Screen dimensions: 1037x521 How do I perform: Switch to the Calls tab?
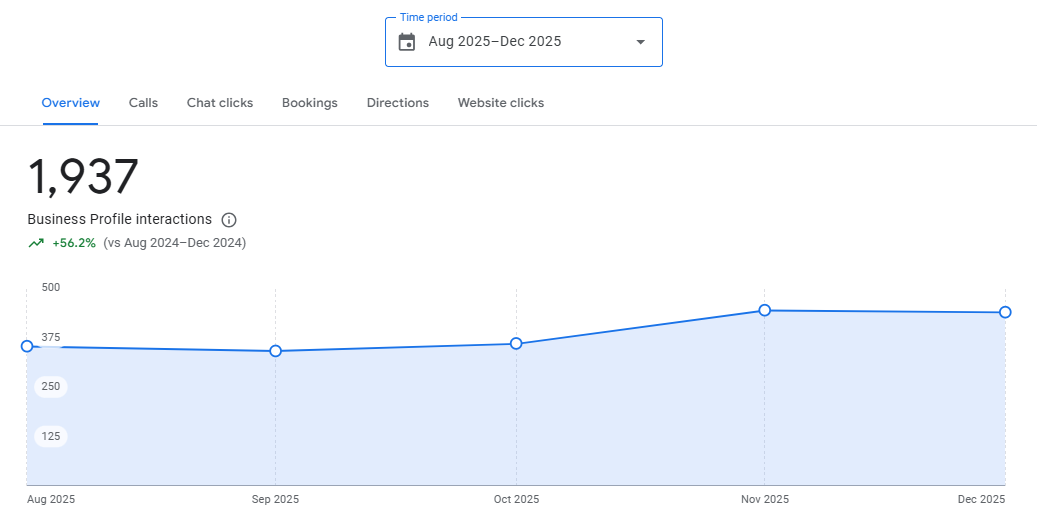[x=144, y=103]
